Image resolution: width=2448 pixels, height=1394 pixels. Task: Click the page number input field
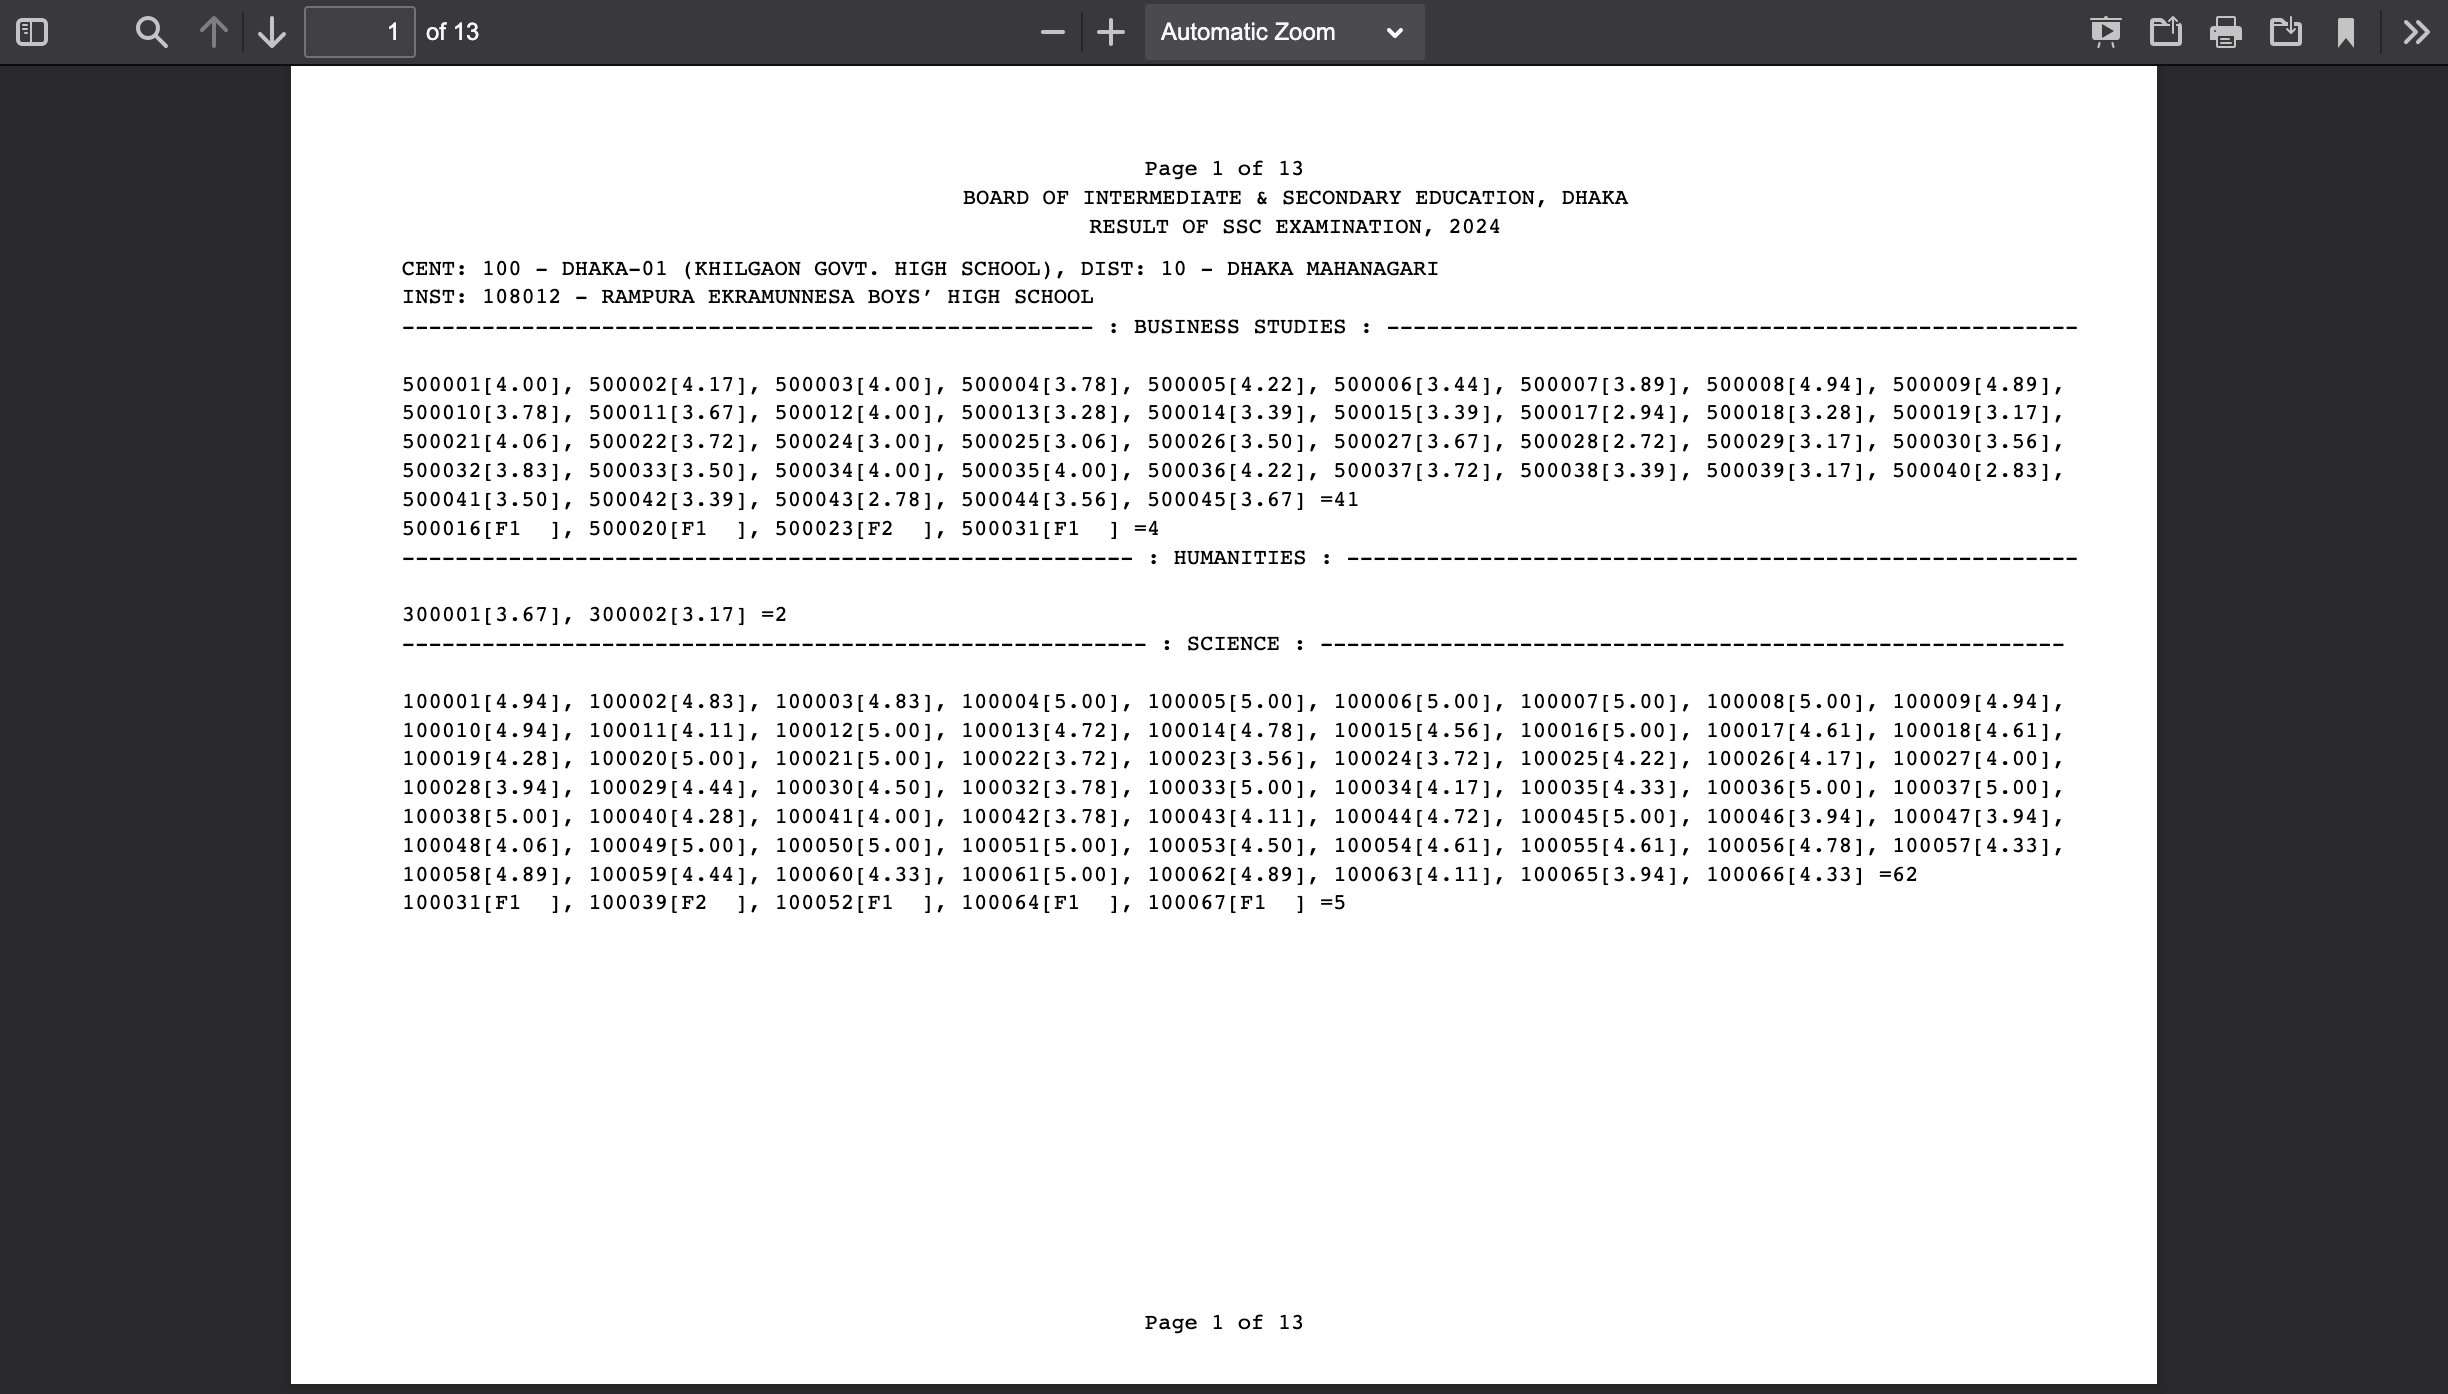358,32
